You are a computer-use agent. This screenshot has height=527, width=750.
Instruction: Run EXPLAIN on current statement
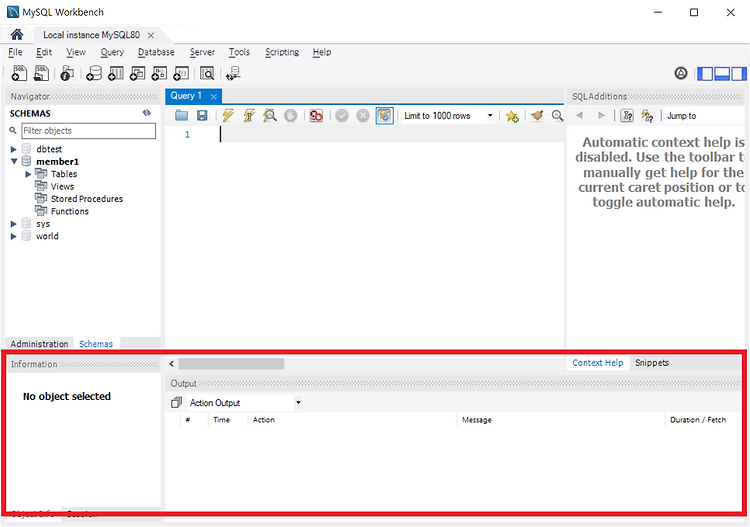(x=270, y=115)
